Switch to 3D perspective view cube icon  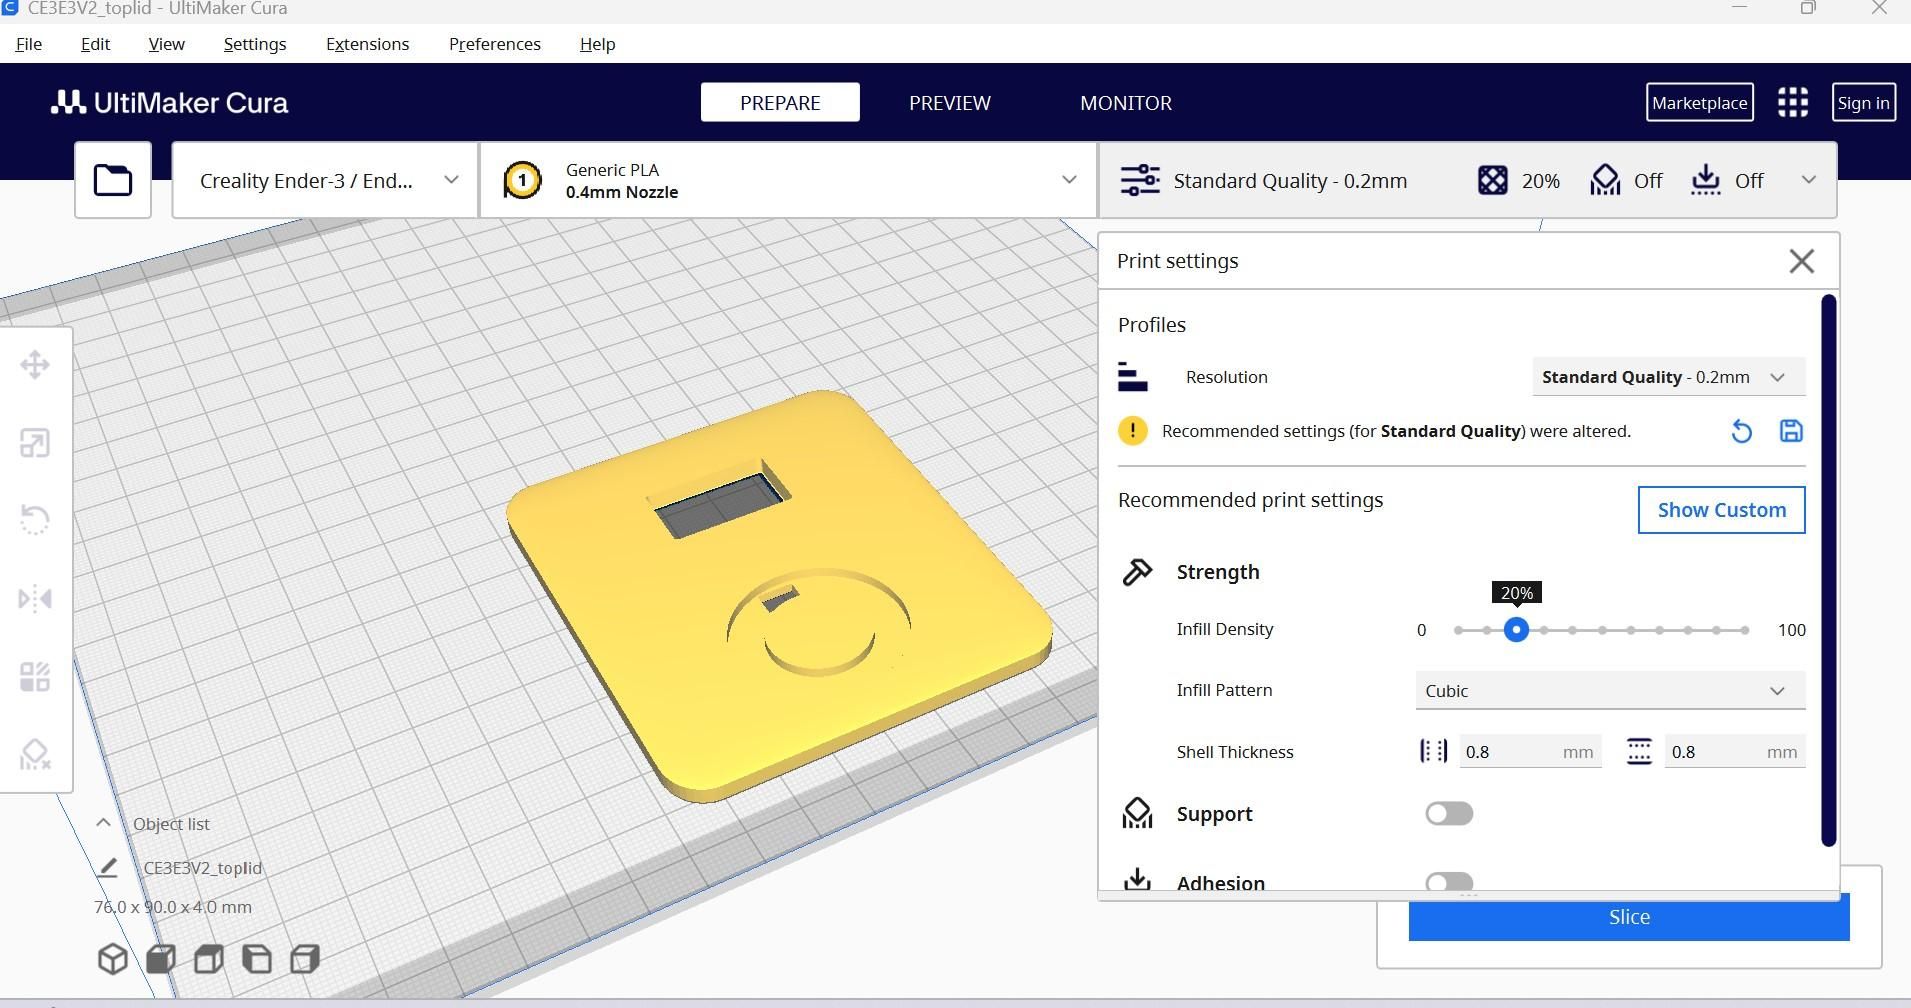point(113,959)
